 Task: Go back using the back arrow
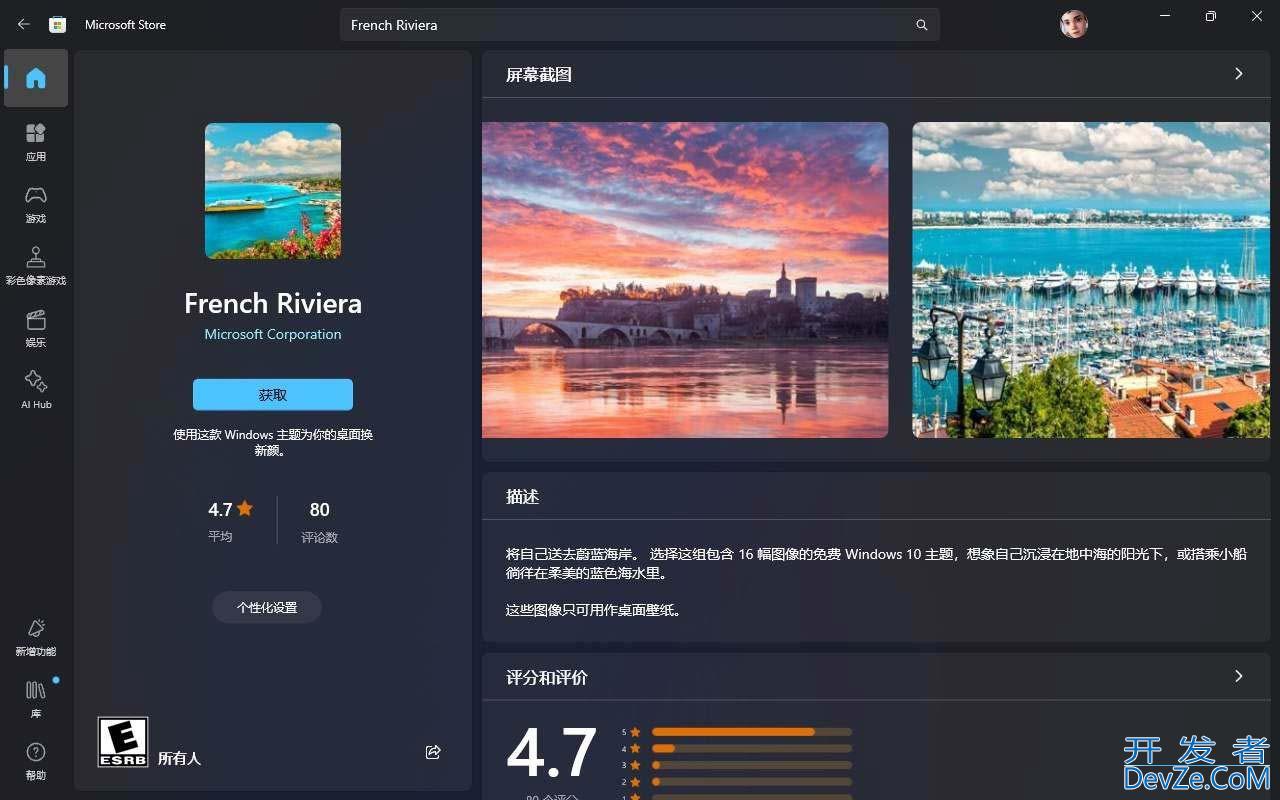coord(24,24)
